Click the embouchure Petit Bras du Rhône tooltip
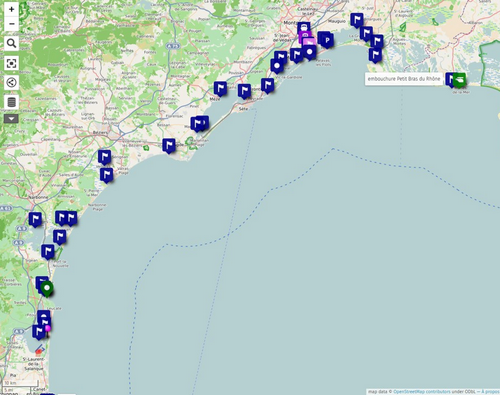Image resolution: width=500 pixels, height=395 pixels. (x=404, y=79)
